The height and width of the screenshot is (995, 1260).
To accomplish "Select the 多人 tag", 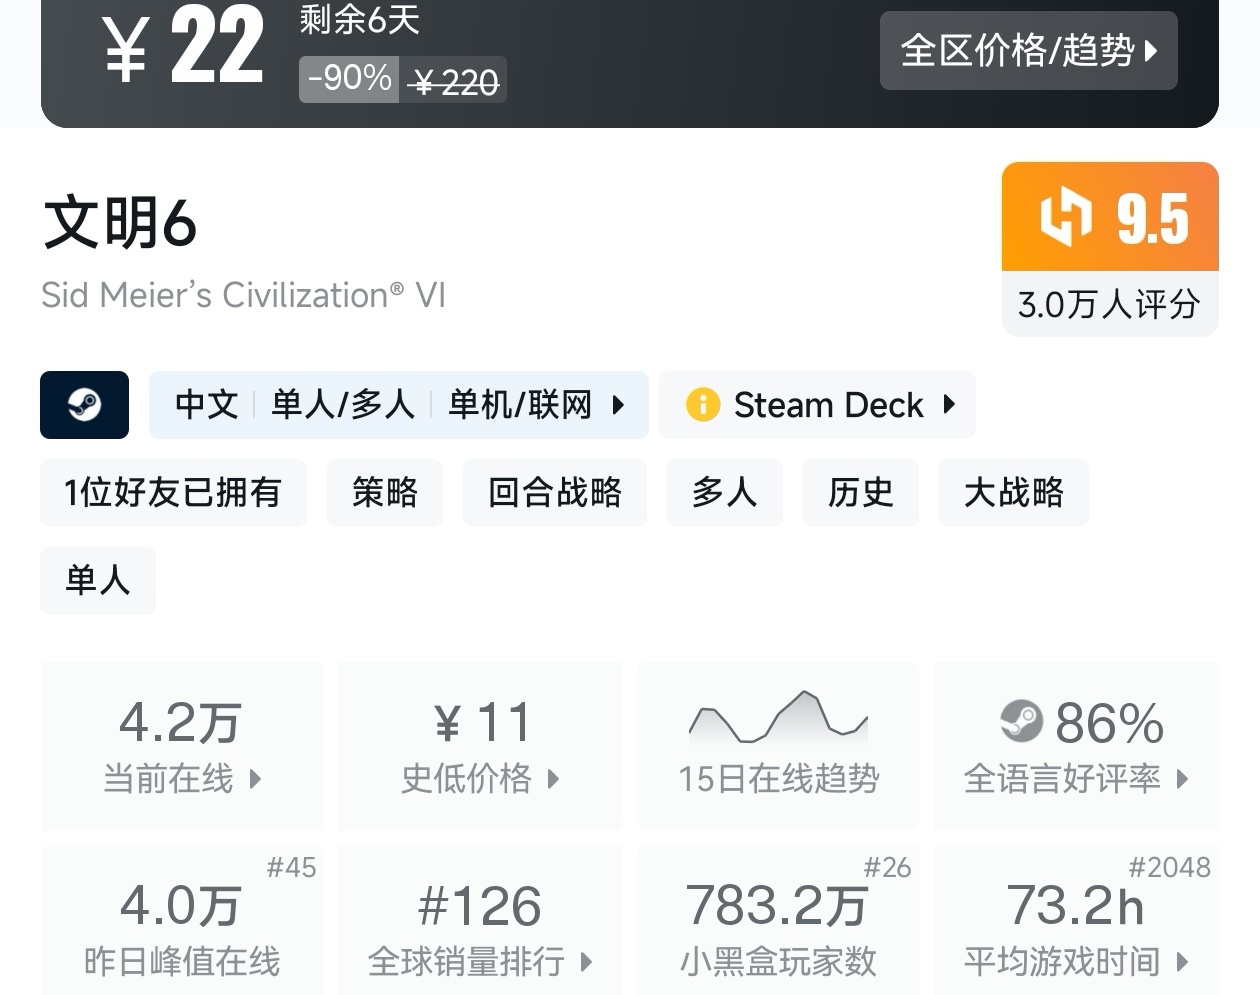I will point(725,492).
